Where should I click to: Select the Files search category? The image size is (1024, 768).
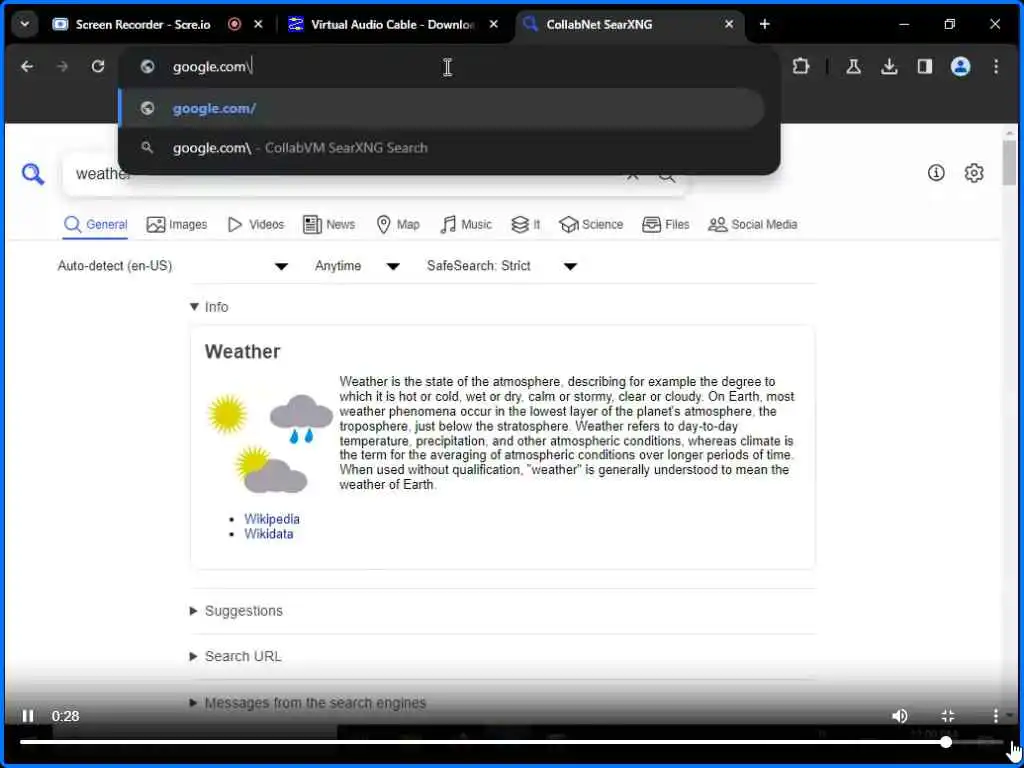tap(665, 225)
